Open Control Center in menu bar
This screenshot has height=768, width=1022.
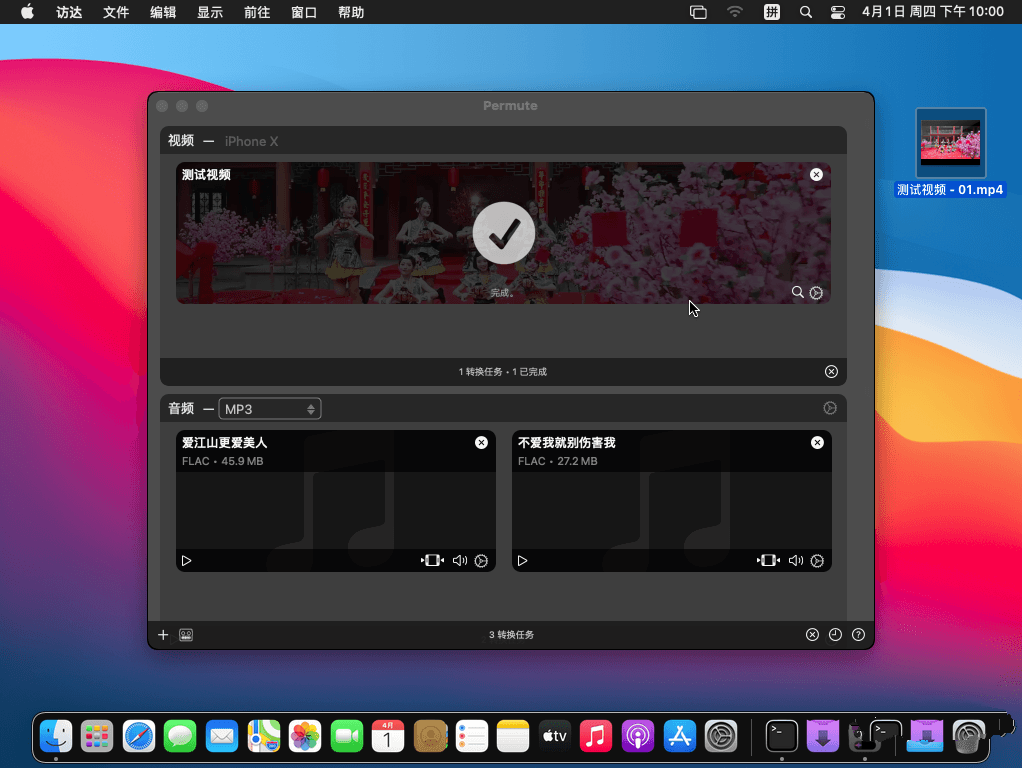coord(838,12)
